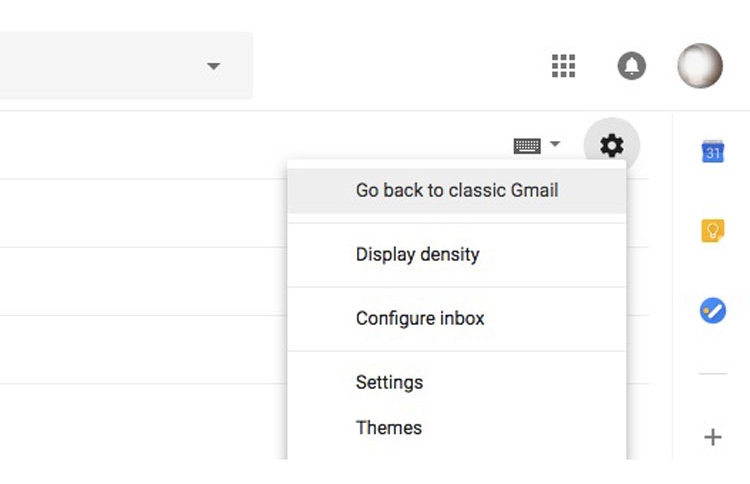The width and height of the screenshot is (750, 484).
Task: Select the first inbox row below toolbar
Action: click(140, 214)
